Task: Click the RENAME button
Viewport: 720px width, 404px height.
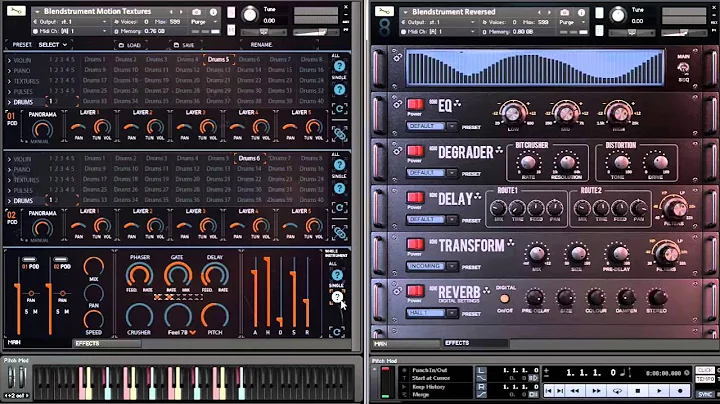Action: point(261,45)
